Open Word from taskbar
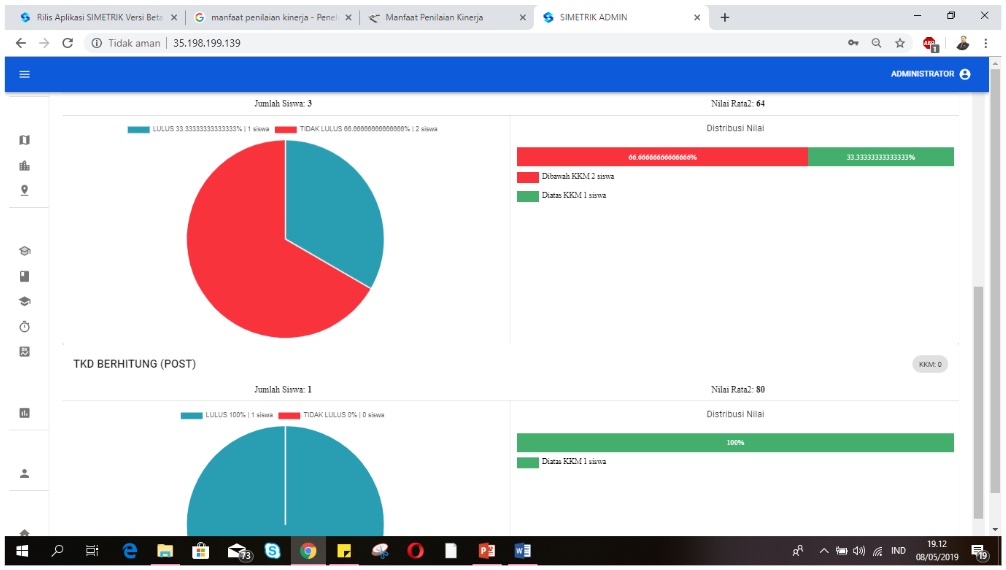1006x570 pixels. pyautogui.click(x=522, y=551)
